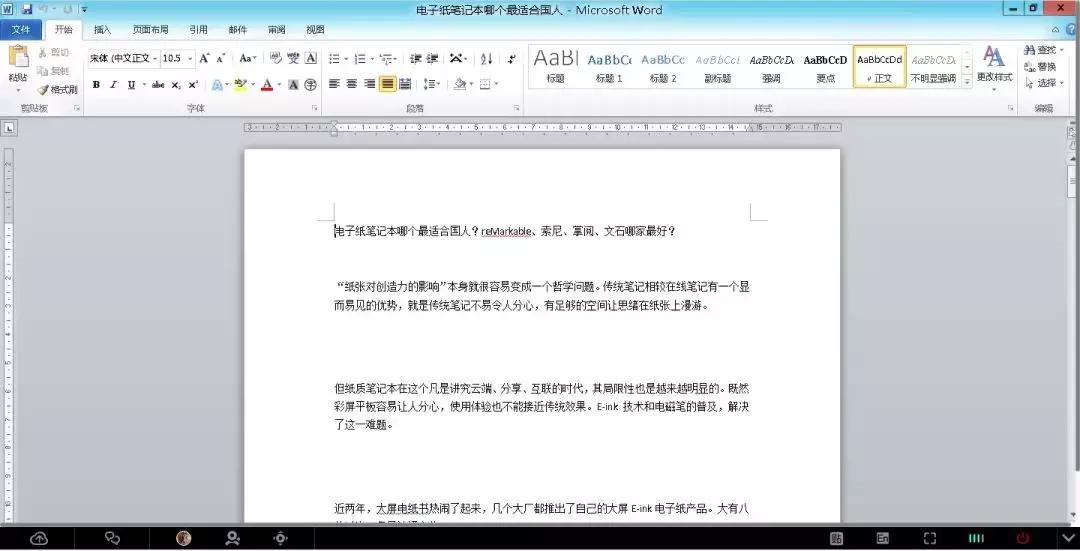Shrink font size with smaller A icon
The height and width of the screenshot is (551, 1080).
click(220, 59)
